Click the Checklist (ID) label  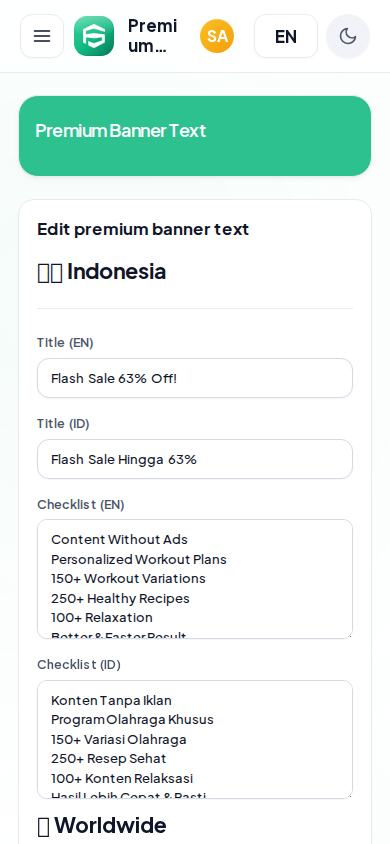click(79, 665)
